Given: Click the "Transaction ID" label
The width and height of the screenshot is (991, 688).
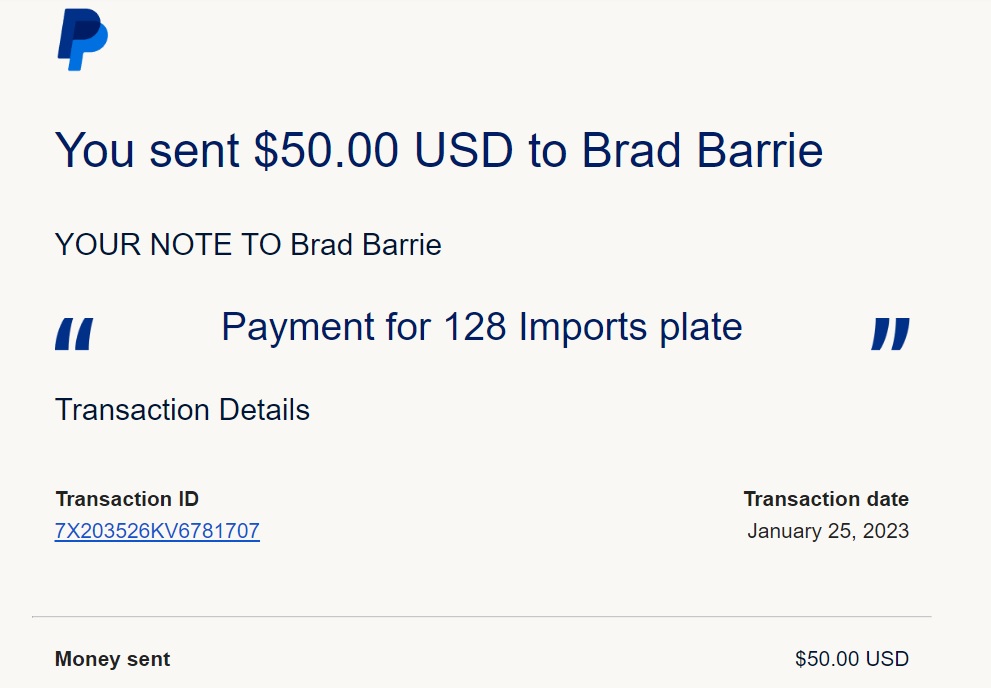Looking at the screenshot, I should pyautogui.click(x=127, y=499).
